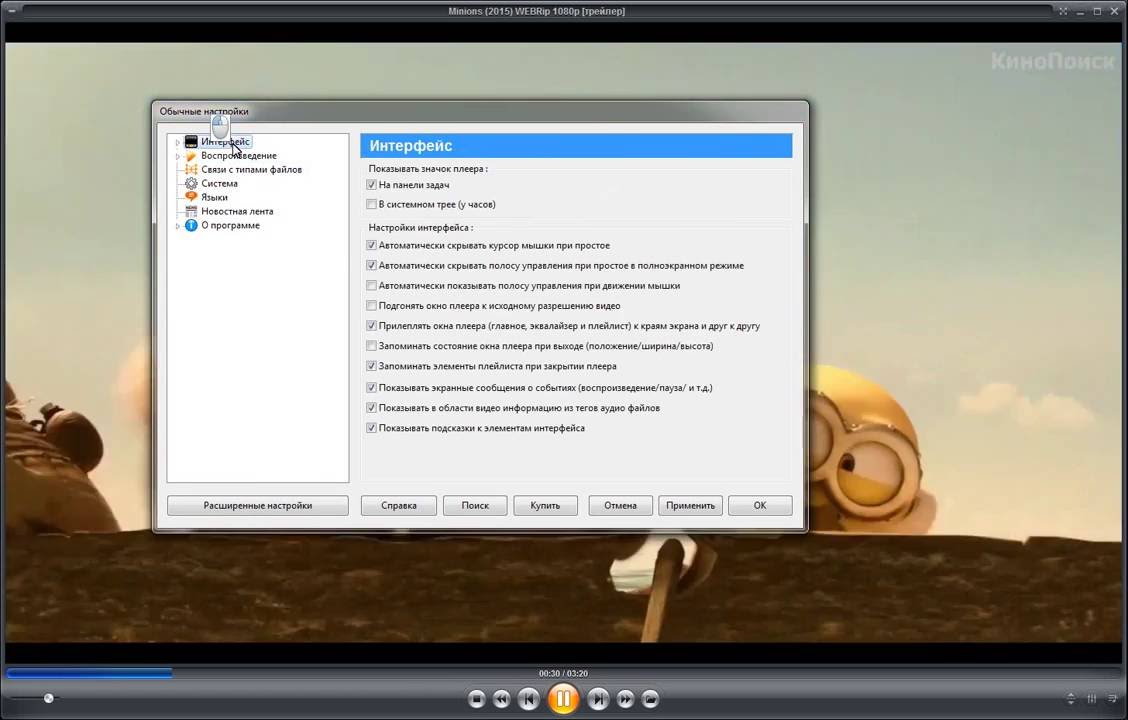Click the Справка button
The width and height of the screenshot is (1128, 720).
point(399,506)
